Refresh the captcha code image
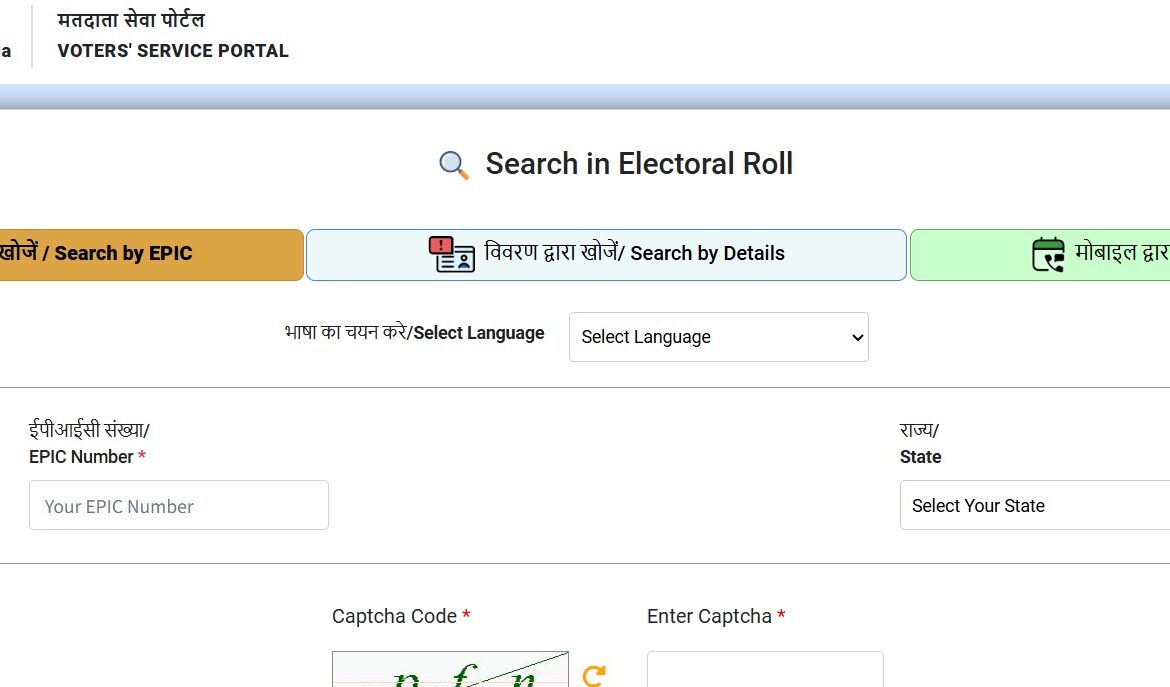 click(x=594, y=676)
